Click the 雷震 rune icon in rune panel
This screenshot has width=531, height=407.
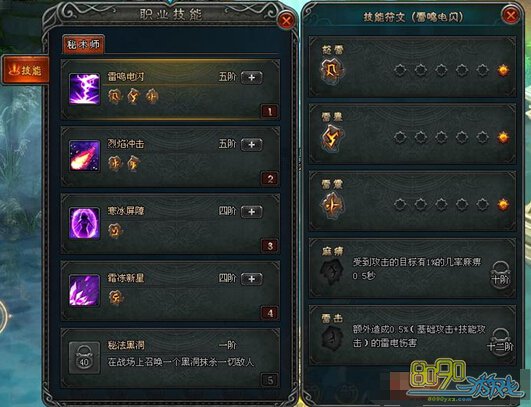coord(332,205)
